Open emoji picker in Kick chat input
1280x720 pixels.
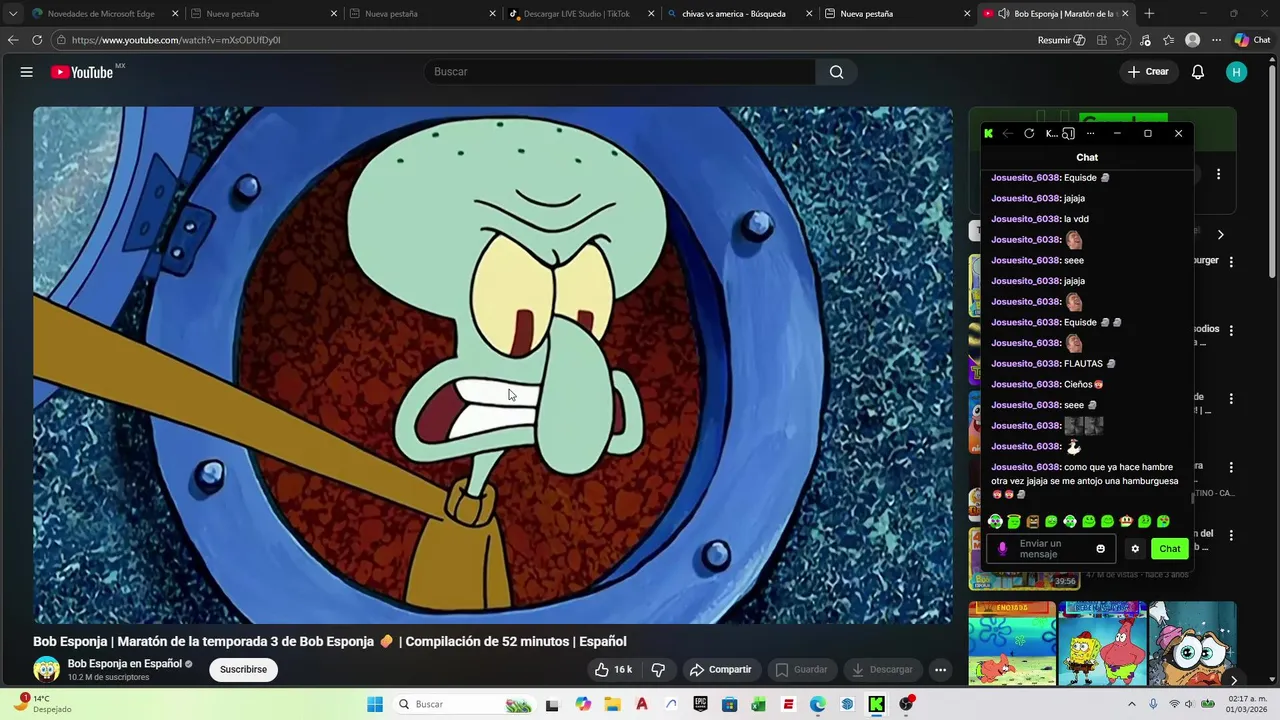pos(1101,549)
